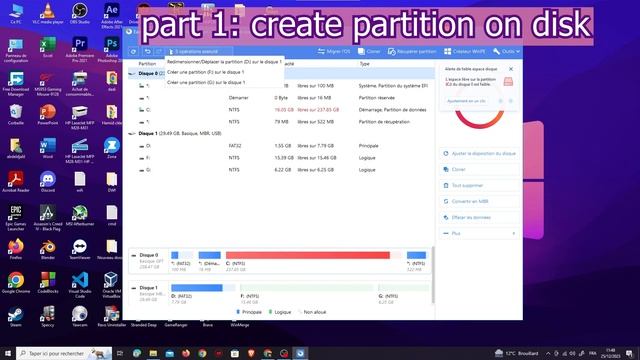
Task: Click the Cloner button in the top toolbar
Action: click(x=369, y=51)
